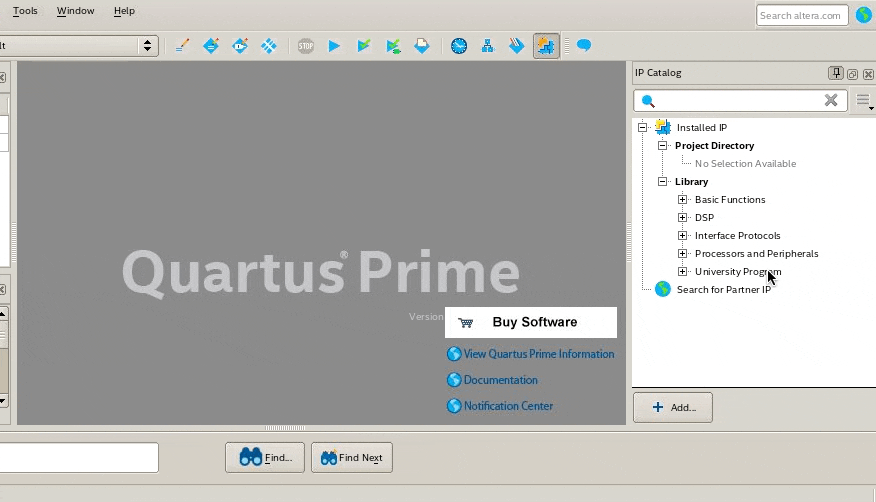Click the Buy Software button
876x502 pixels.
click(x=531, y=322)
